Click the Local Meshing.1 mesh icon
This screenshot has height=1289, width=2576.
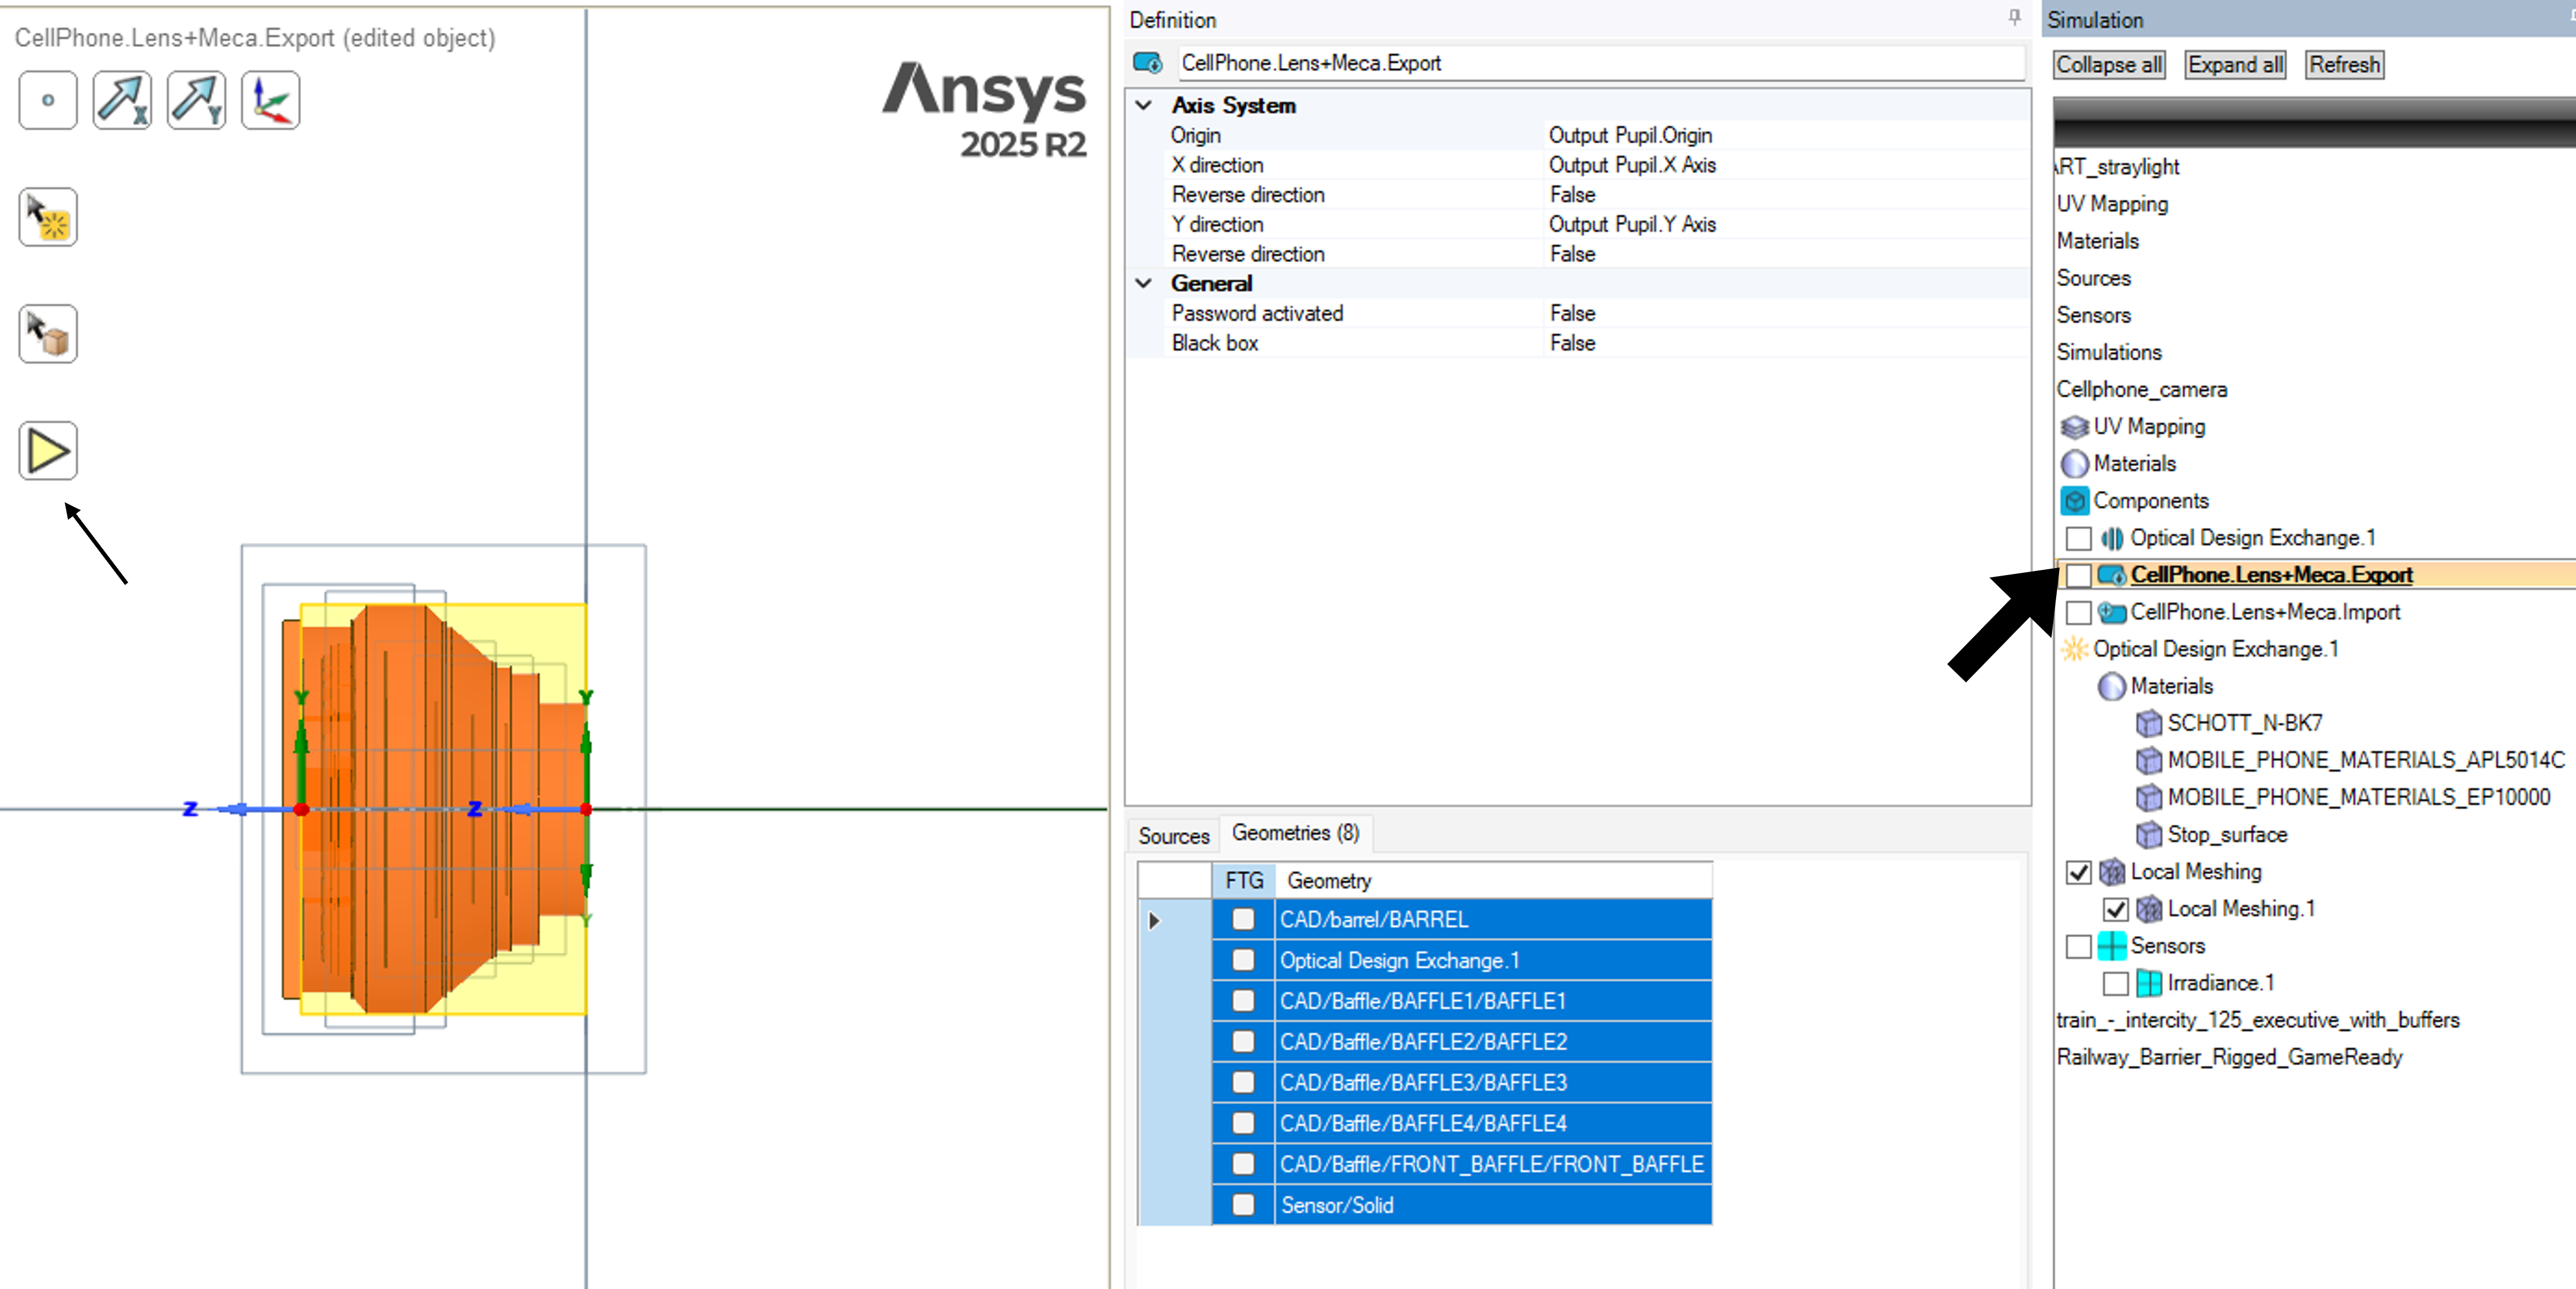coord(2148,909)
